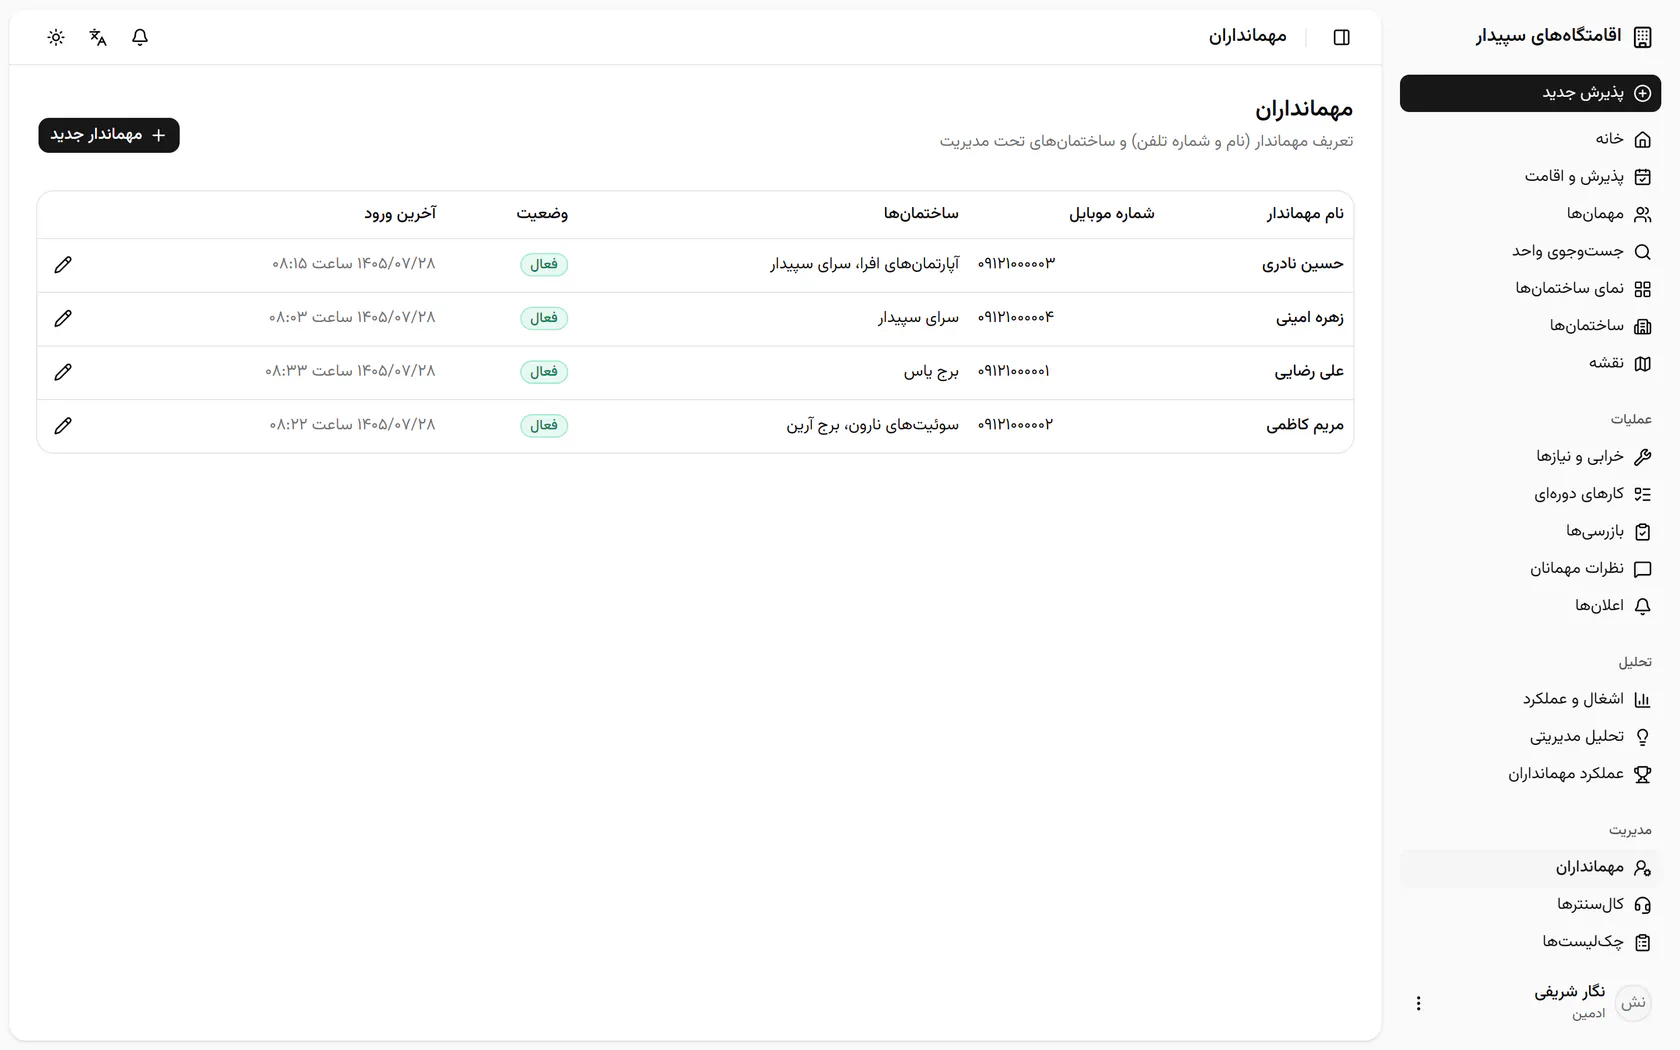
Task: Click phone number ۰۹۱۲۱۰۰۰۰۰۱
Action: tap(1014, 371)
